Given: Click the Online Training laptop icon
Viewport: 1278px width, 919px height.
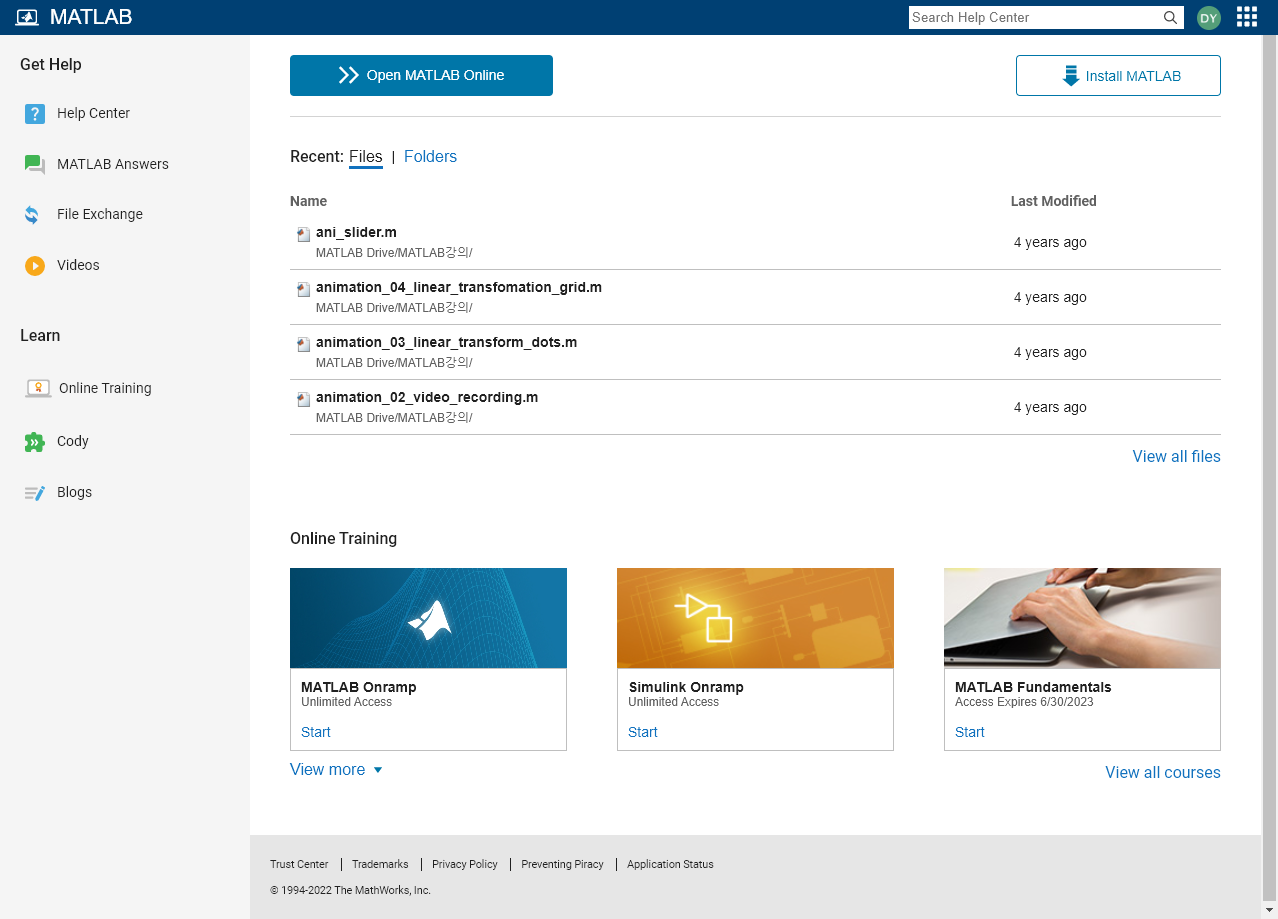Looking at the screenshot, I should tap(38, 389).
